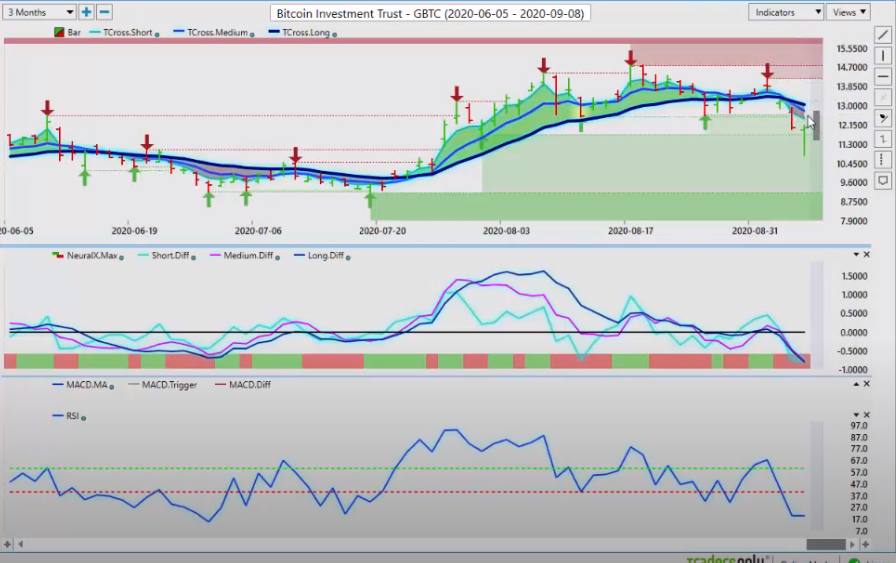Click the 1.5000 value on the Diff axis
Image resolution: width=896 pixels, height=563 pixels.
tap(854, 276)
